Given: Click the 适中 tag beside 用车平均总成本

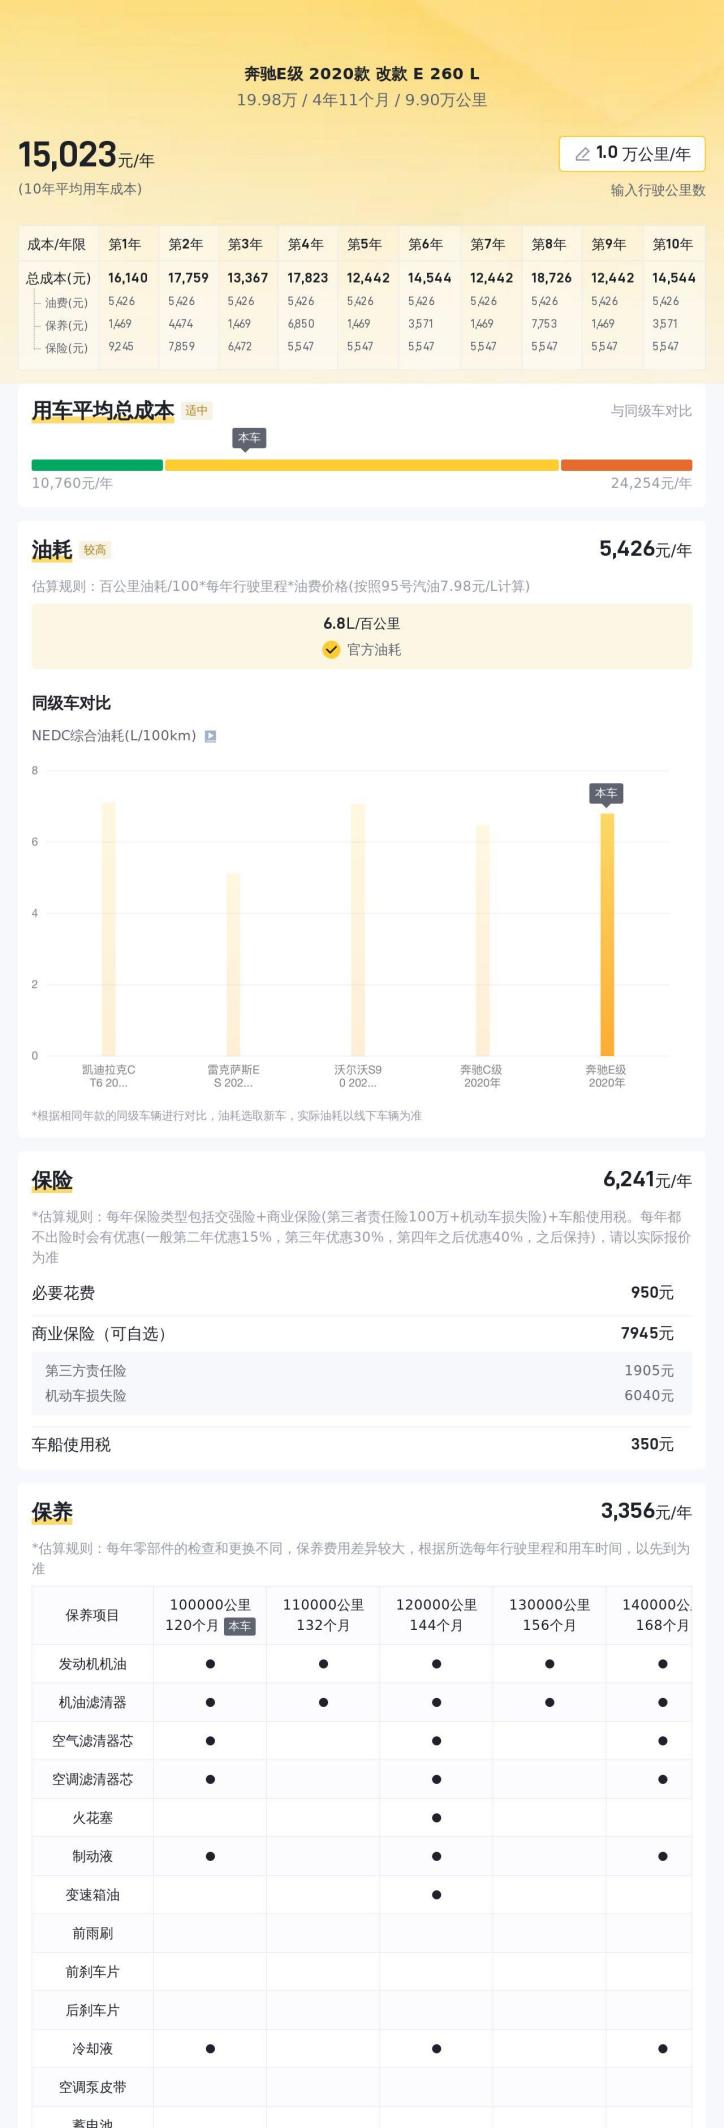Looking at the screenshot, I should (197, 411).
